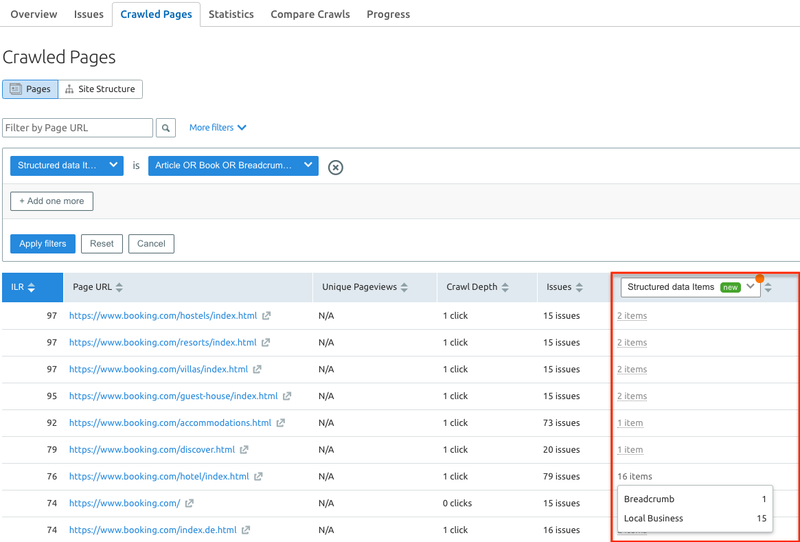Click 79 issues in hotel/index row

click(561, 476)
